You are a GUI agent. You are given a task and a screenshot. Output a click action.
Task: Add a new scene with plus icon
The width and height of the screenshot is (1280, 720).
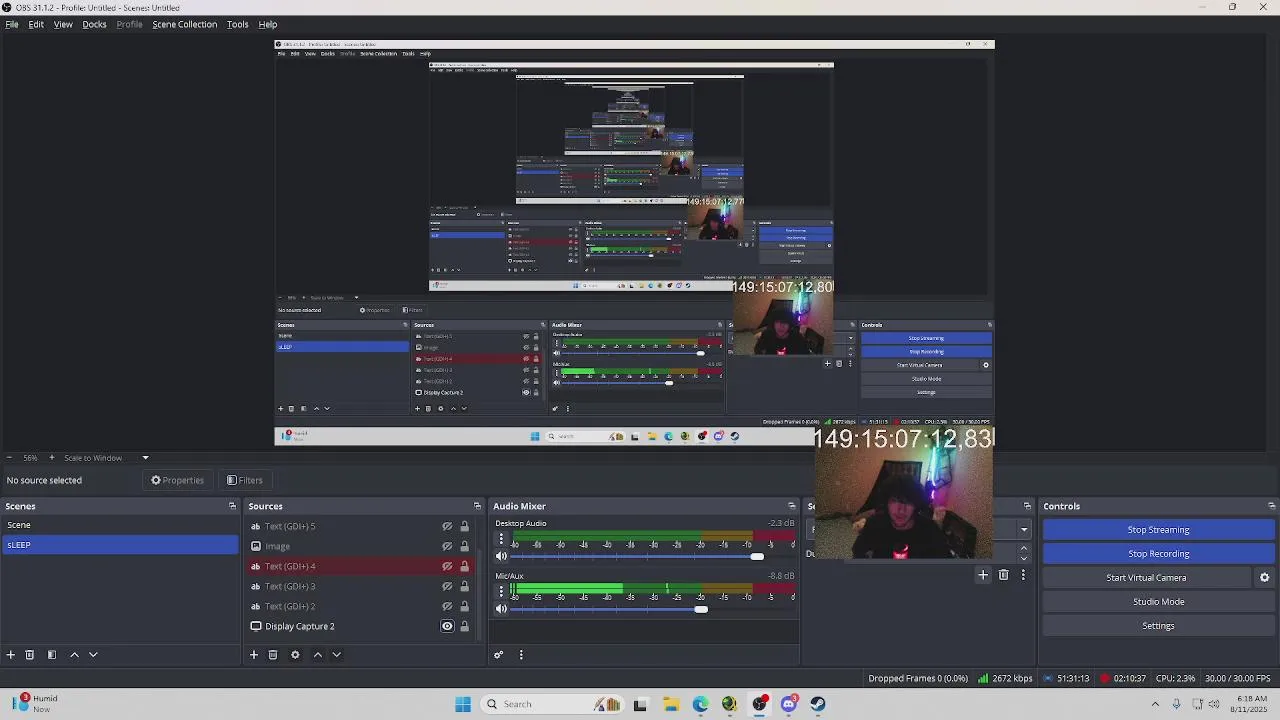coord(11,655)
